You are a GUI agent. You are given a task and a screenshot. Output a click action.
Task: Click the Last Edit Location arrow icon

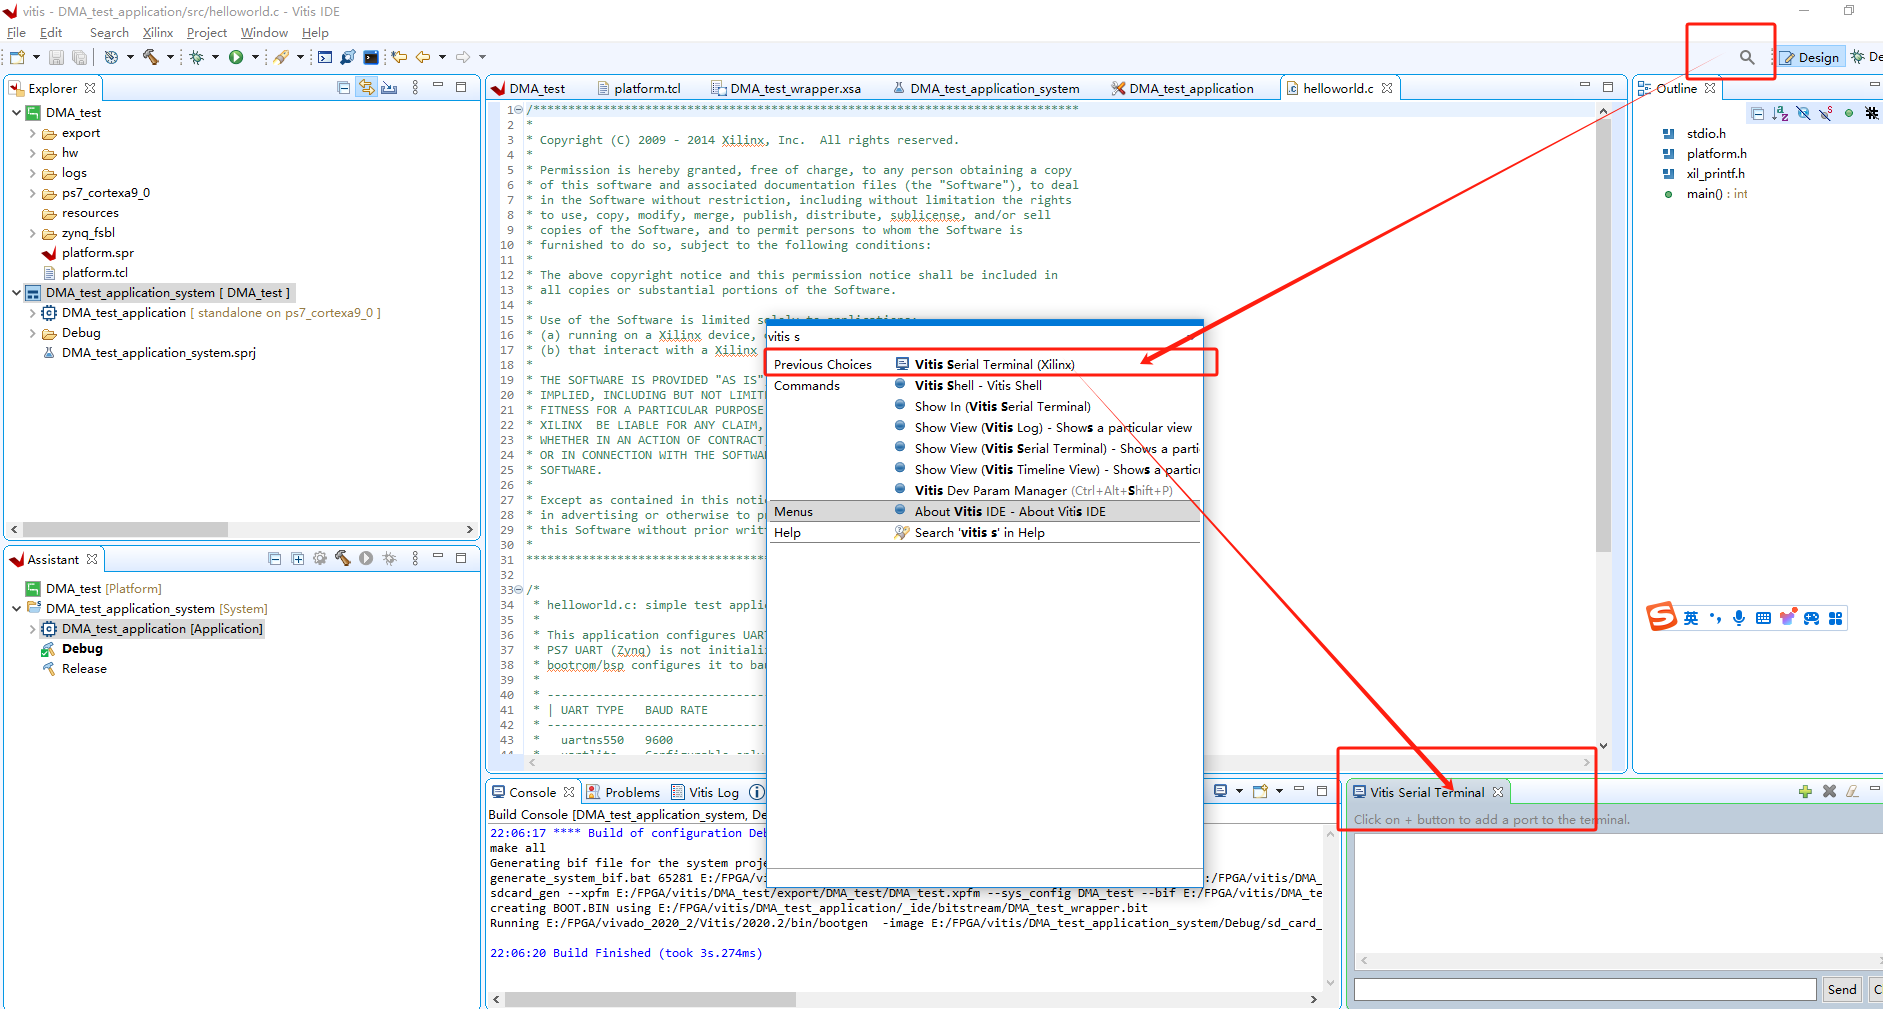point(399,57)
